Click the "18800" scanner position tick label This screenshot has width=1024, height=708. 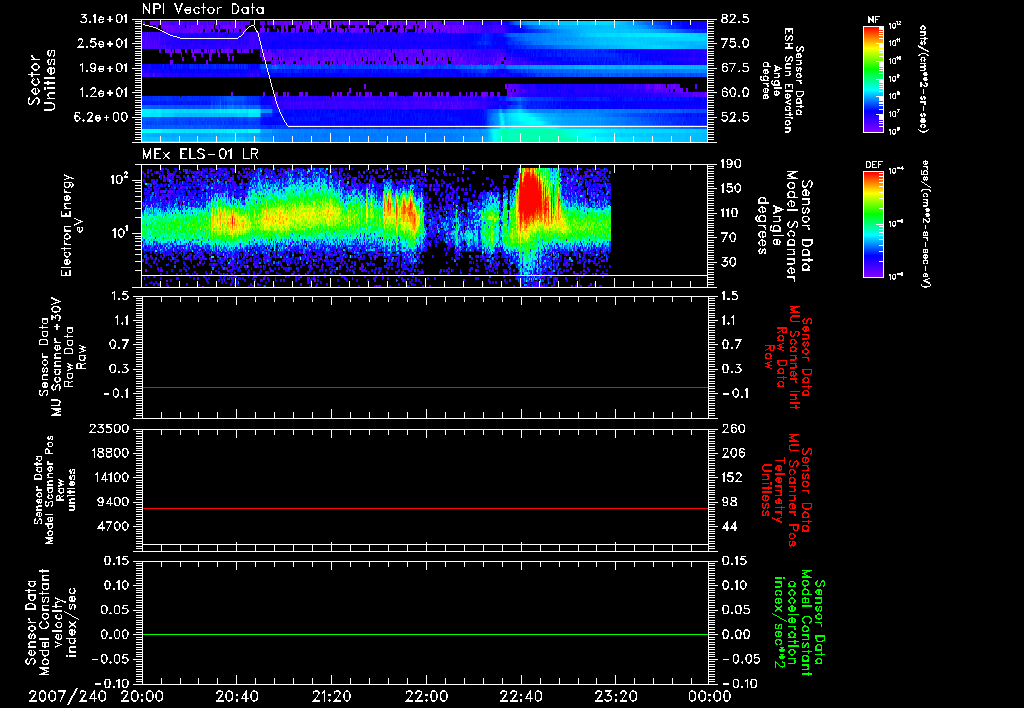coord(108,453)
